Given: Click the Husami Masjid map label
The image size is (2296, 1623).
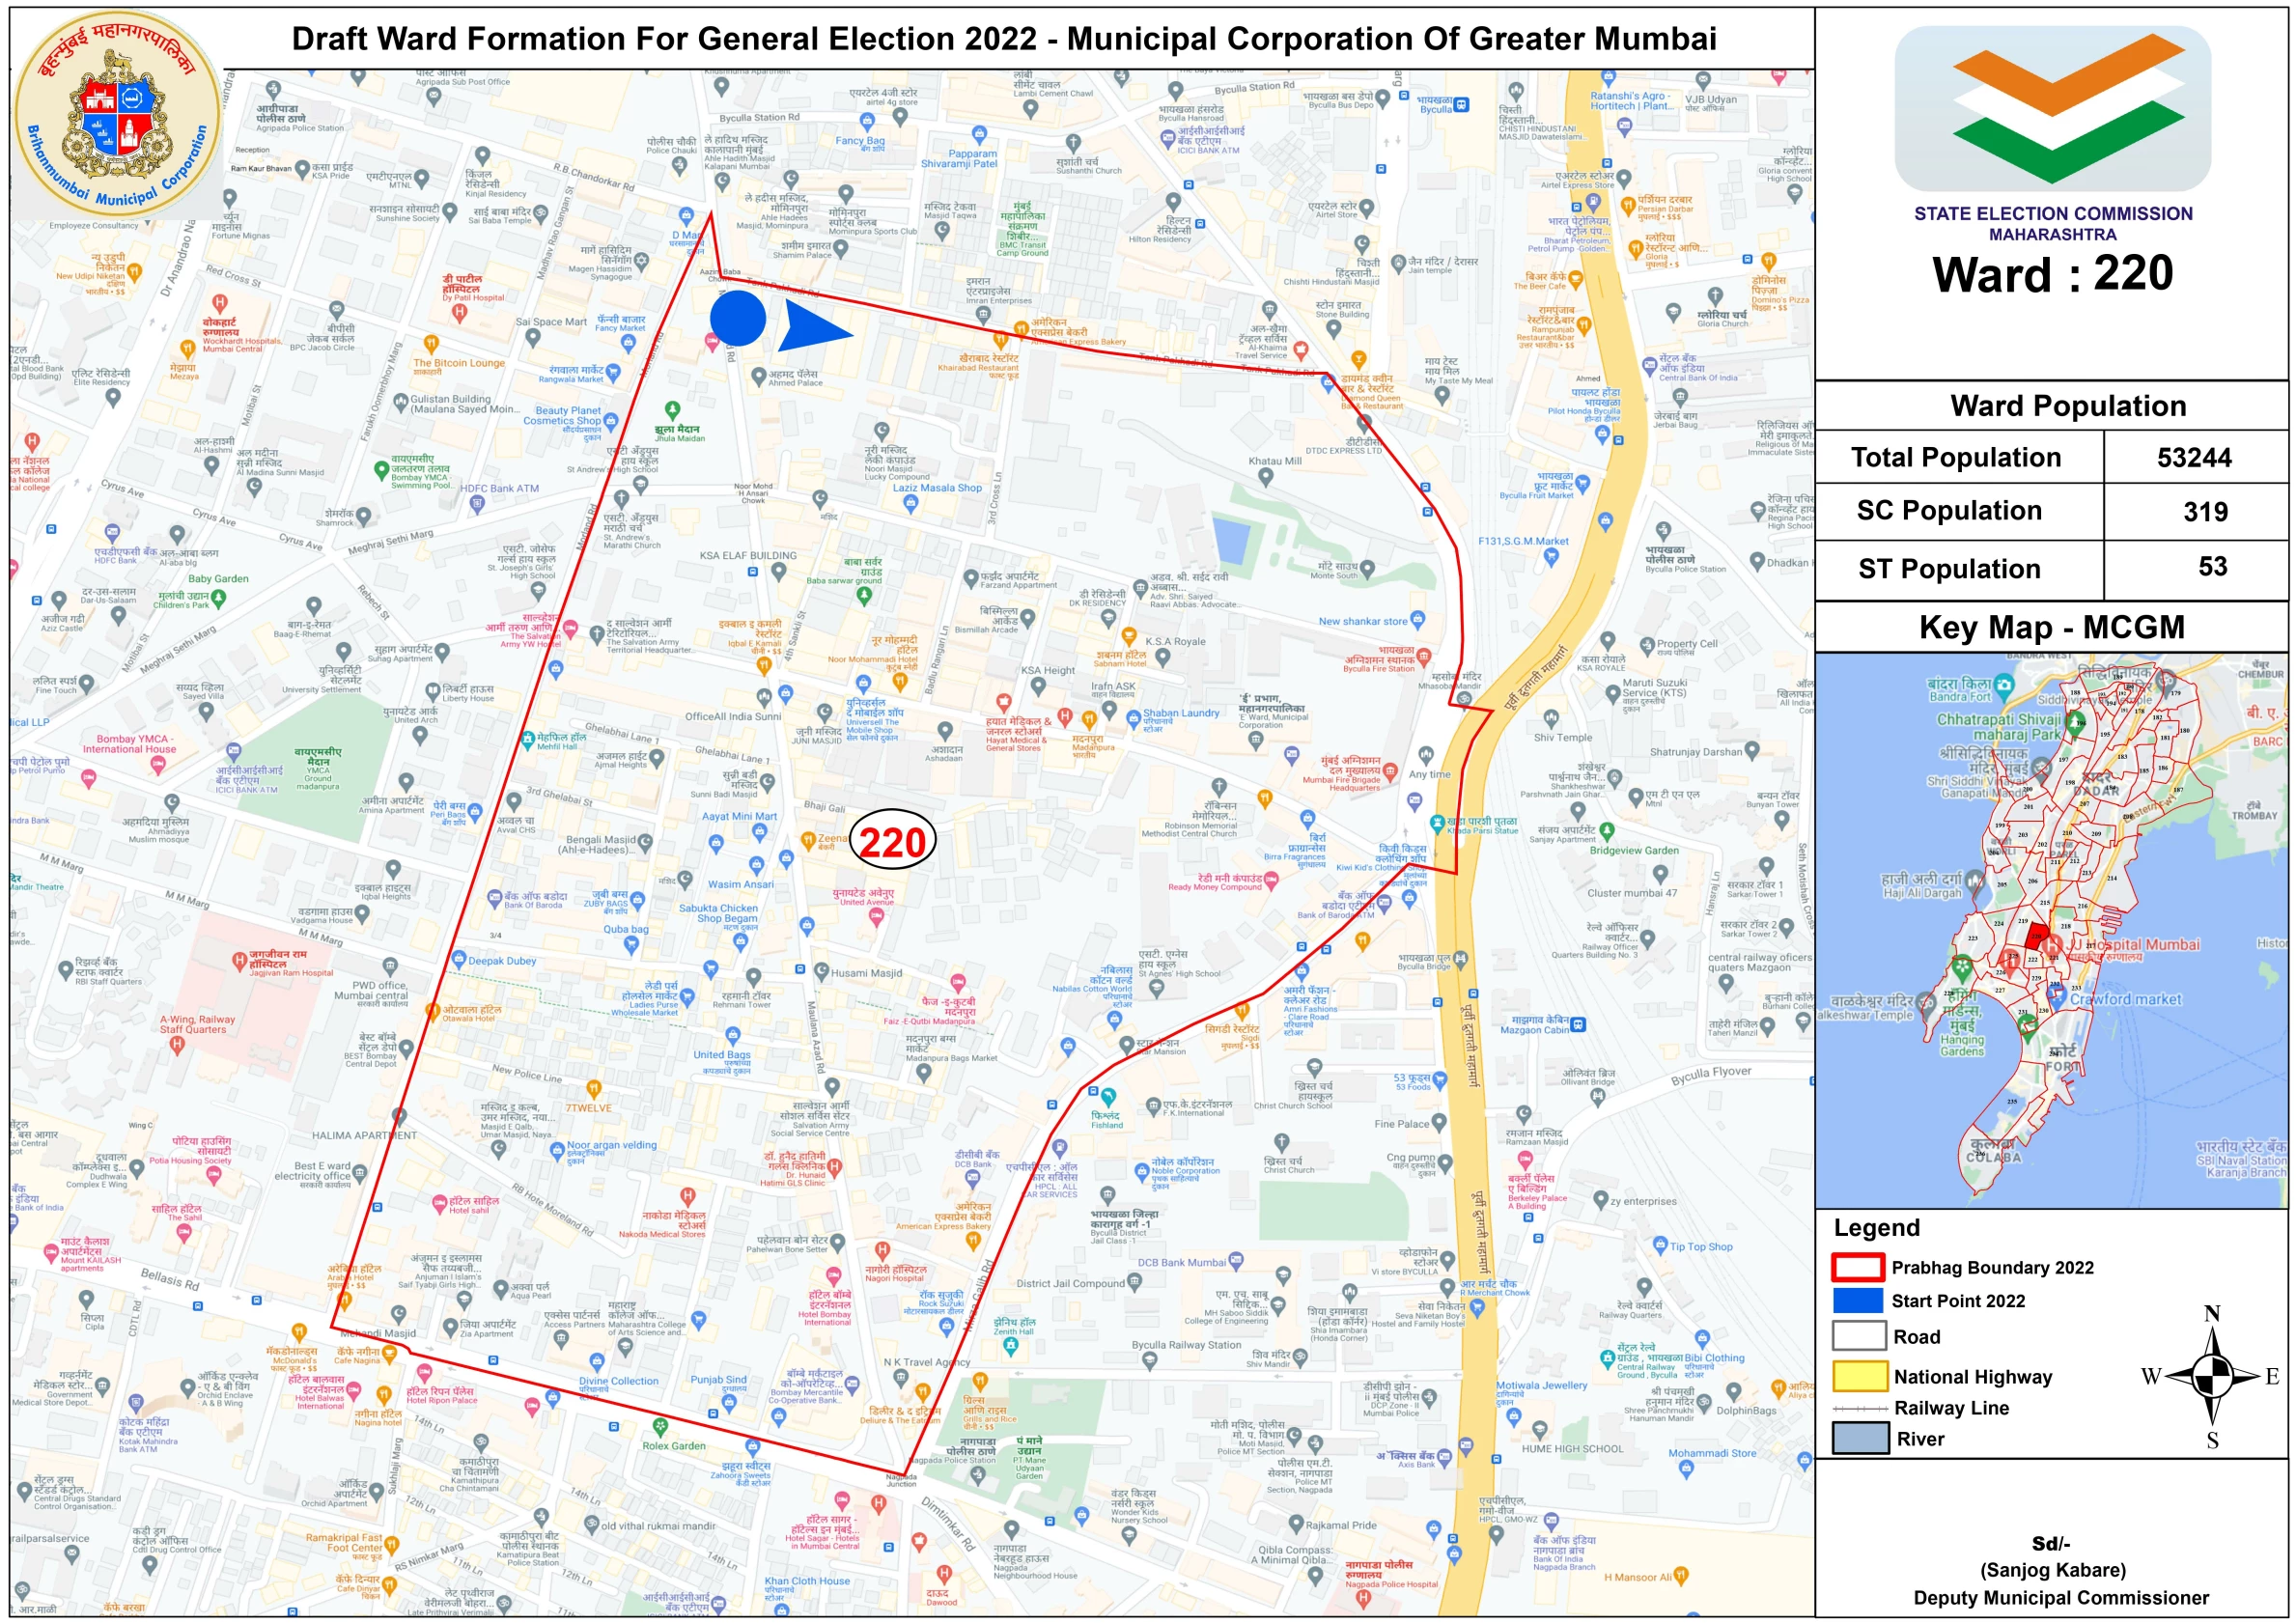Looking at the screenshot, I should pyautogui.click(x=866, y=973).
